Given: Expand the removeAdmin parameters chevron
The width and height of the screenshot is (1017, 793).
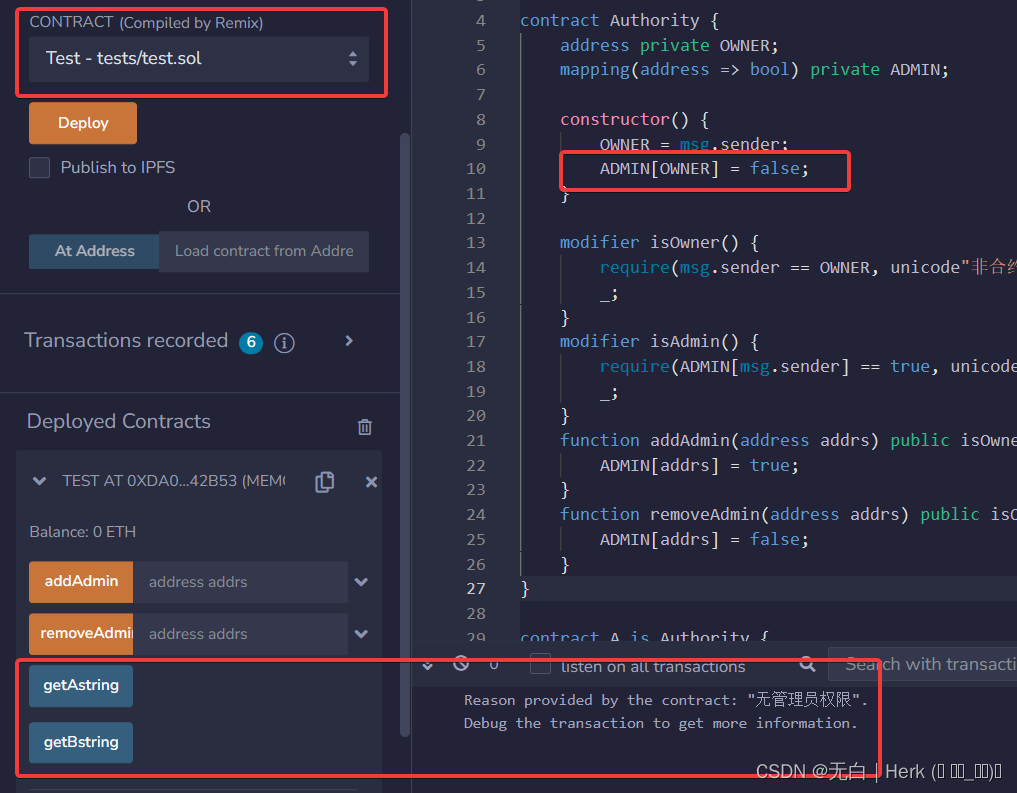Looking at the screenshot, I should pyautogui.click(x=361, y=633).
